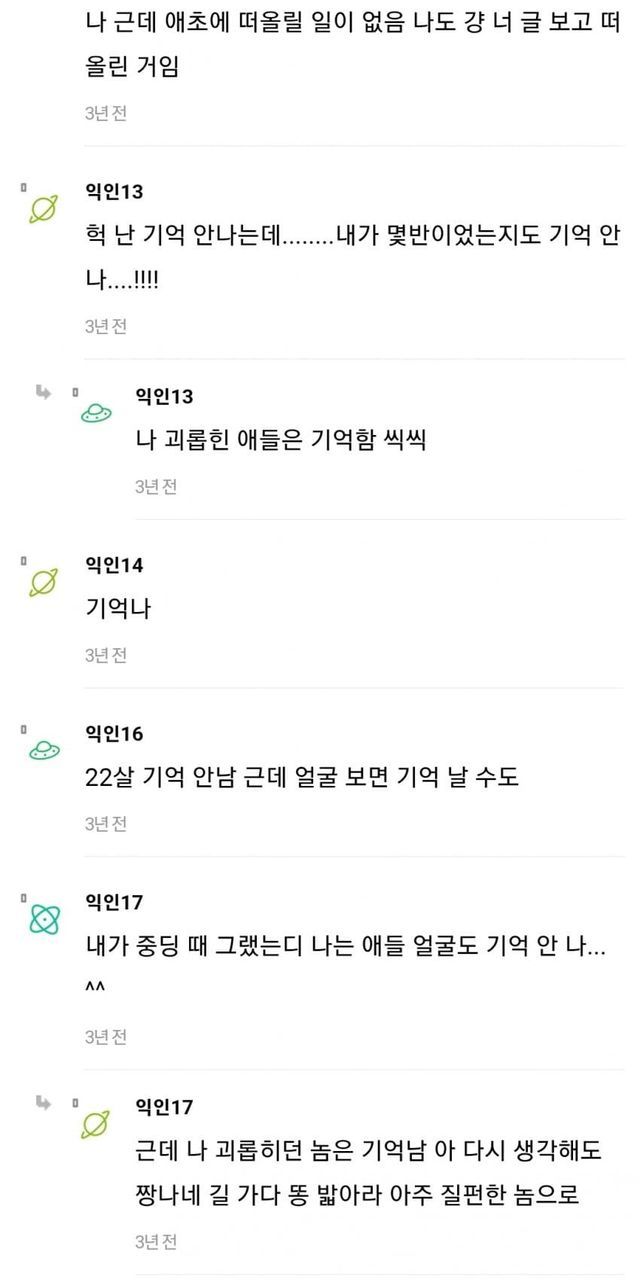Tap the "3년 전" timestamp under 익인14's comment

pos(105,655)
